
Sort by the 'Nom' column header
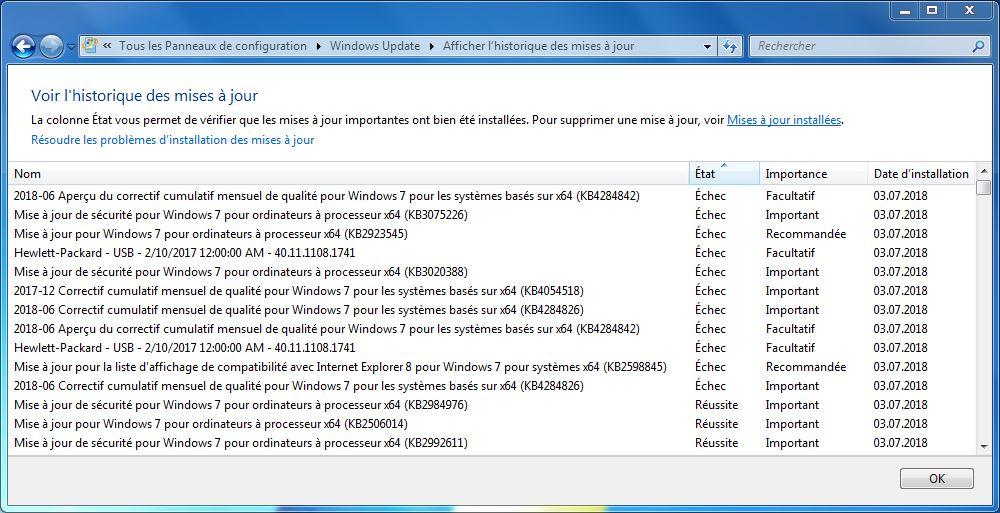click(x=348, y=174)
